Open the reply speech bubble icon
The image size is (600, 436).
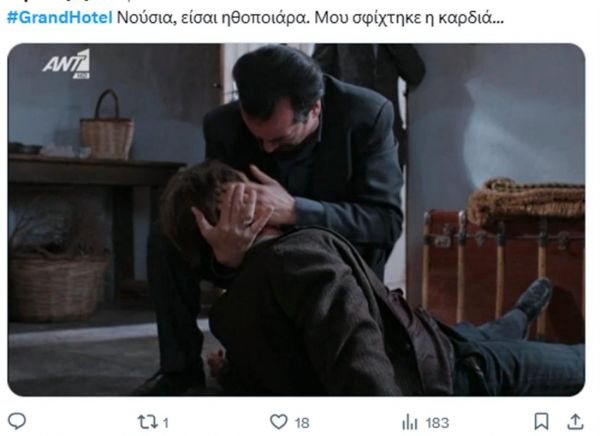point(17,421)
